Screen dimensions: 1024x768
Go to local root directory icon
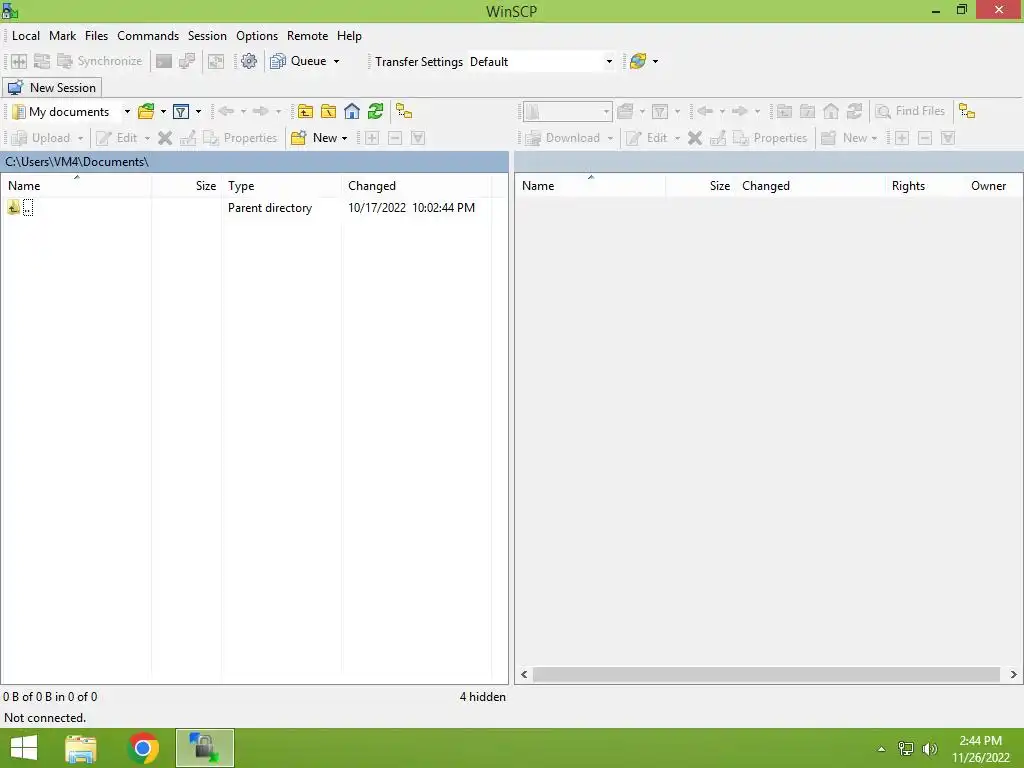(328, 112)
